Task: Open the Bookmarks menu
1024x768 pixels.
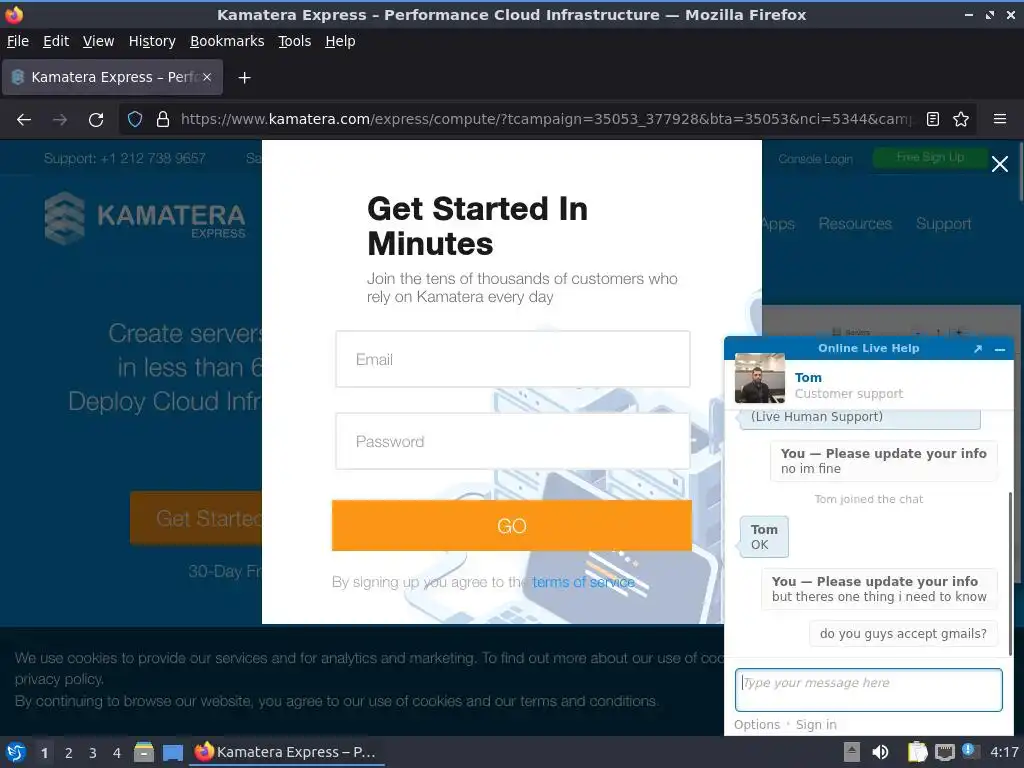Action: 227,41
